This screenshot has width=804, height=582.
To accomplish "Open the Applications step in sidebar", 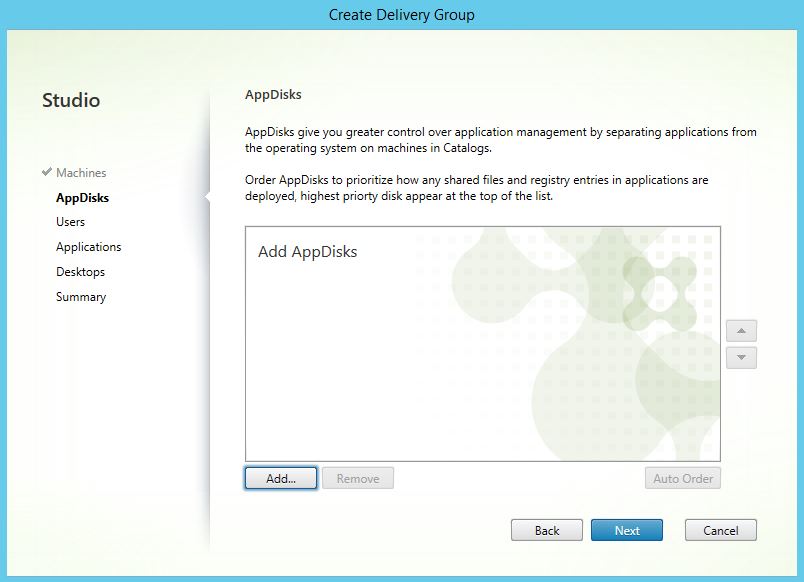I will [x=88, y=247].
